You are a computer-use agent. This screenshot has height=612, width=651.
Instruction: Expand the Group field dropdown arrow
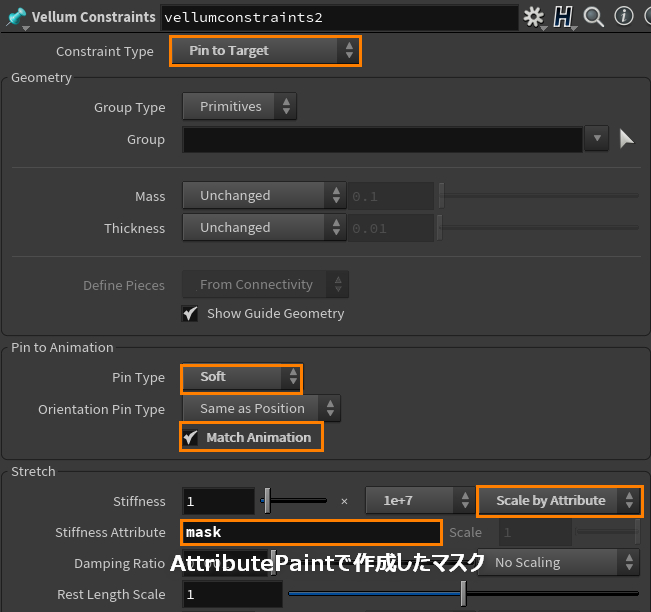point(597,138)
